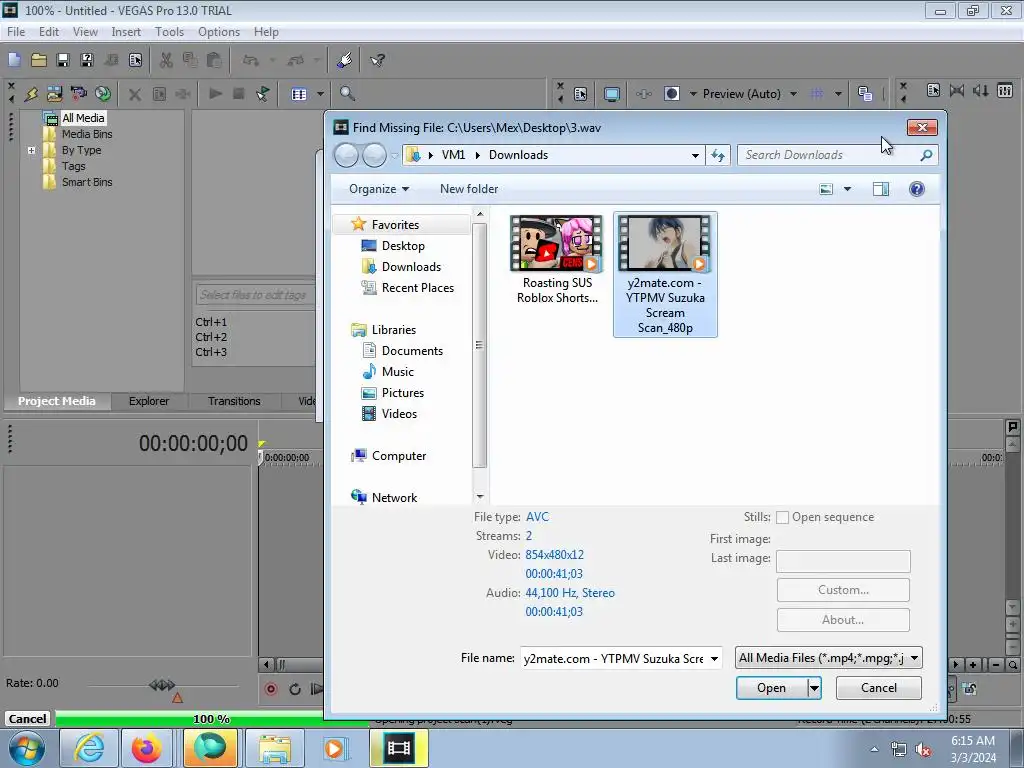Screen dimensions: 1024x768
Task: Open the change view dropdown arrow
Action: [848, 189]
